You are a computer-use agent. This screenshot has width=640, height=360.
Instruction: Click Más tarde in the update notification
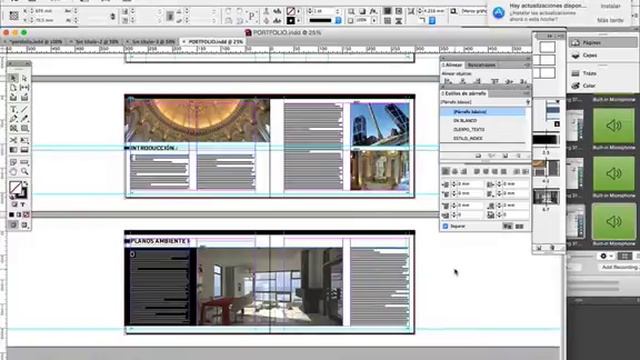[x=610, y=20]
